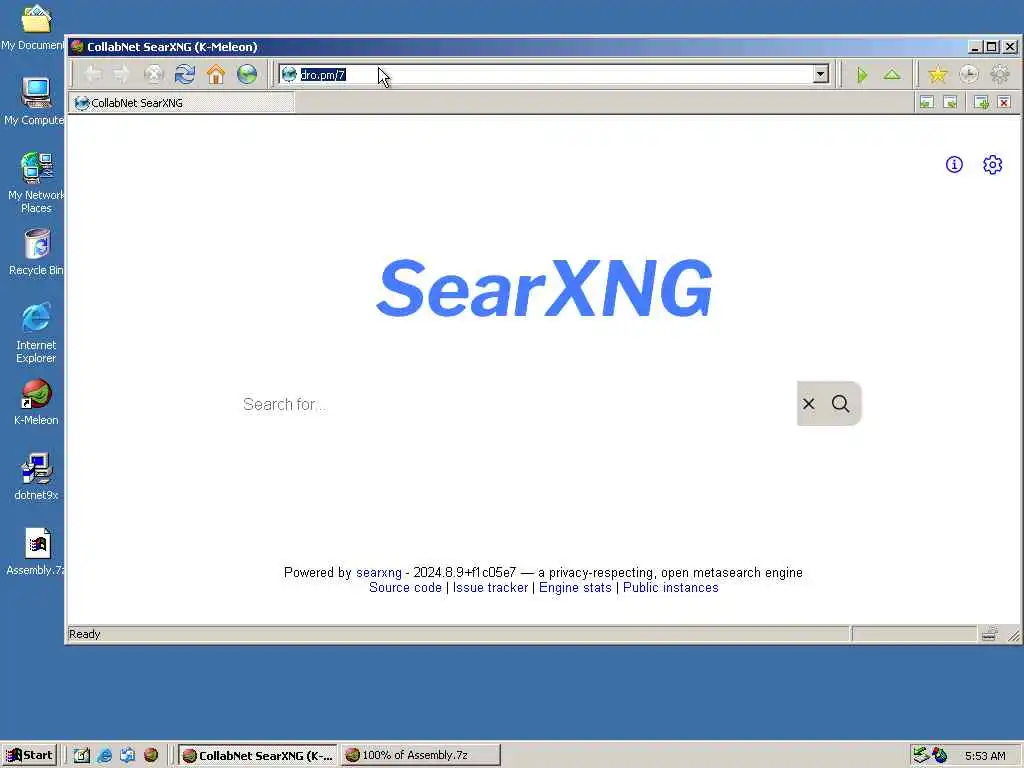Switch to the previous tab icon
This screenshot has height=768, width=1024.
[927, 102]
